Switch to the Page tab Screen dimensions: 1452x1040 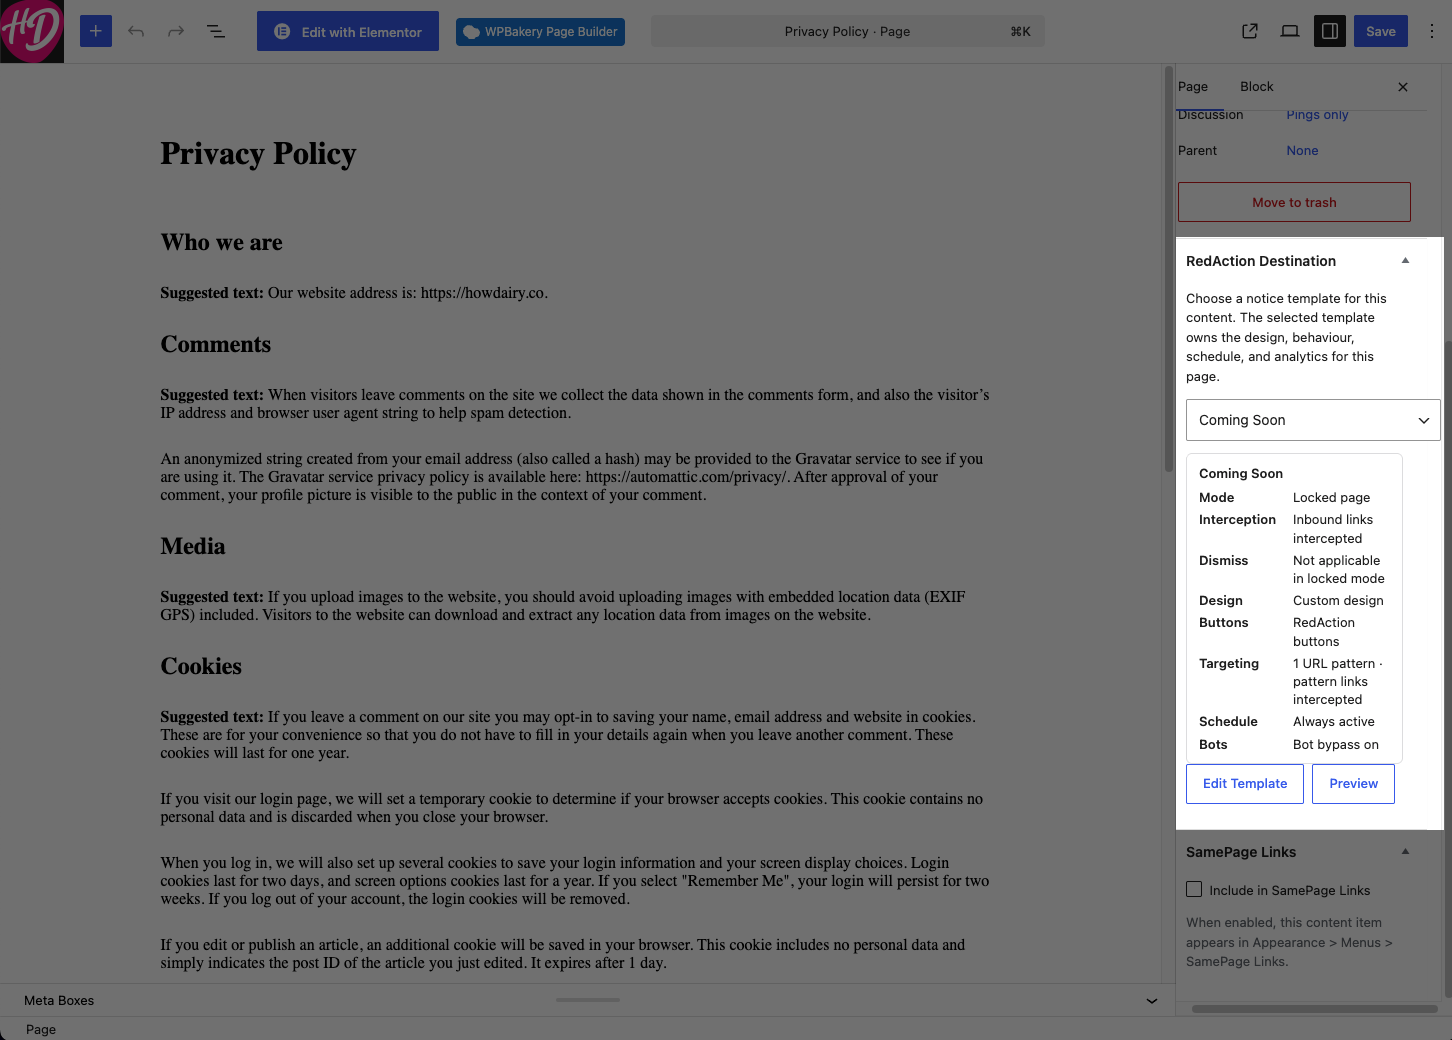click(x=1193, y=87)
